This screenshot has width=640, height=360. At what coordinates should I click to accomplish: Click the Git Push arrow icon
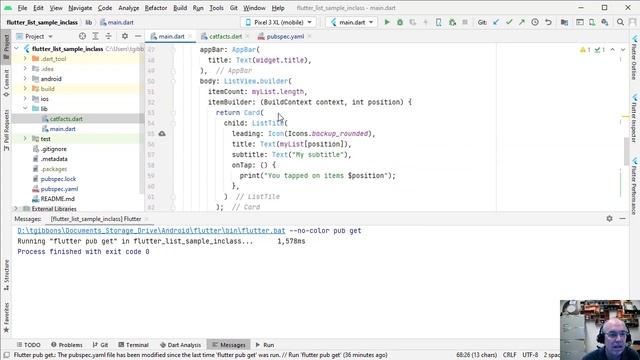click(x=522, y=22)
